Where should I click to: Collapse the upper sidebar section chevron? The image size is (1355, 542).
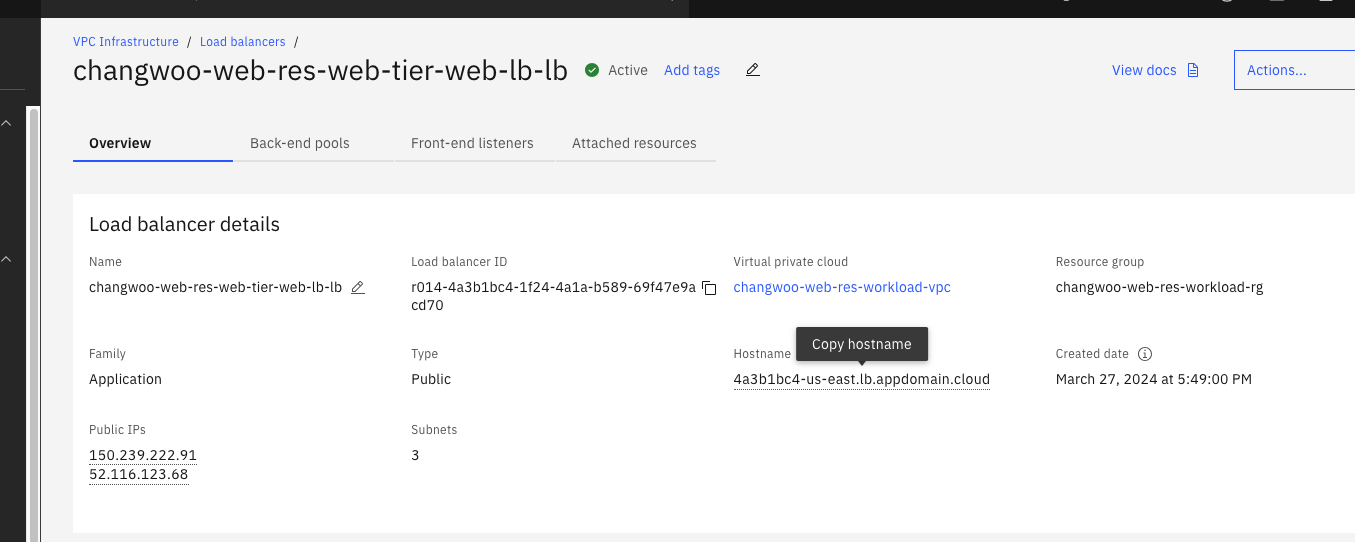(6, 123)
